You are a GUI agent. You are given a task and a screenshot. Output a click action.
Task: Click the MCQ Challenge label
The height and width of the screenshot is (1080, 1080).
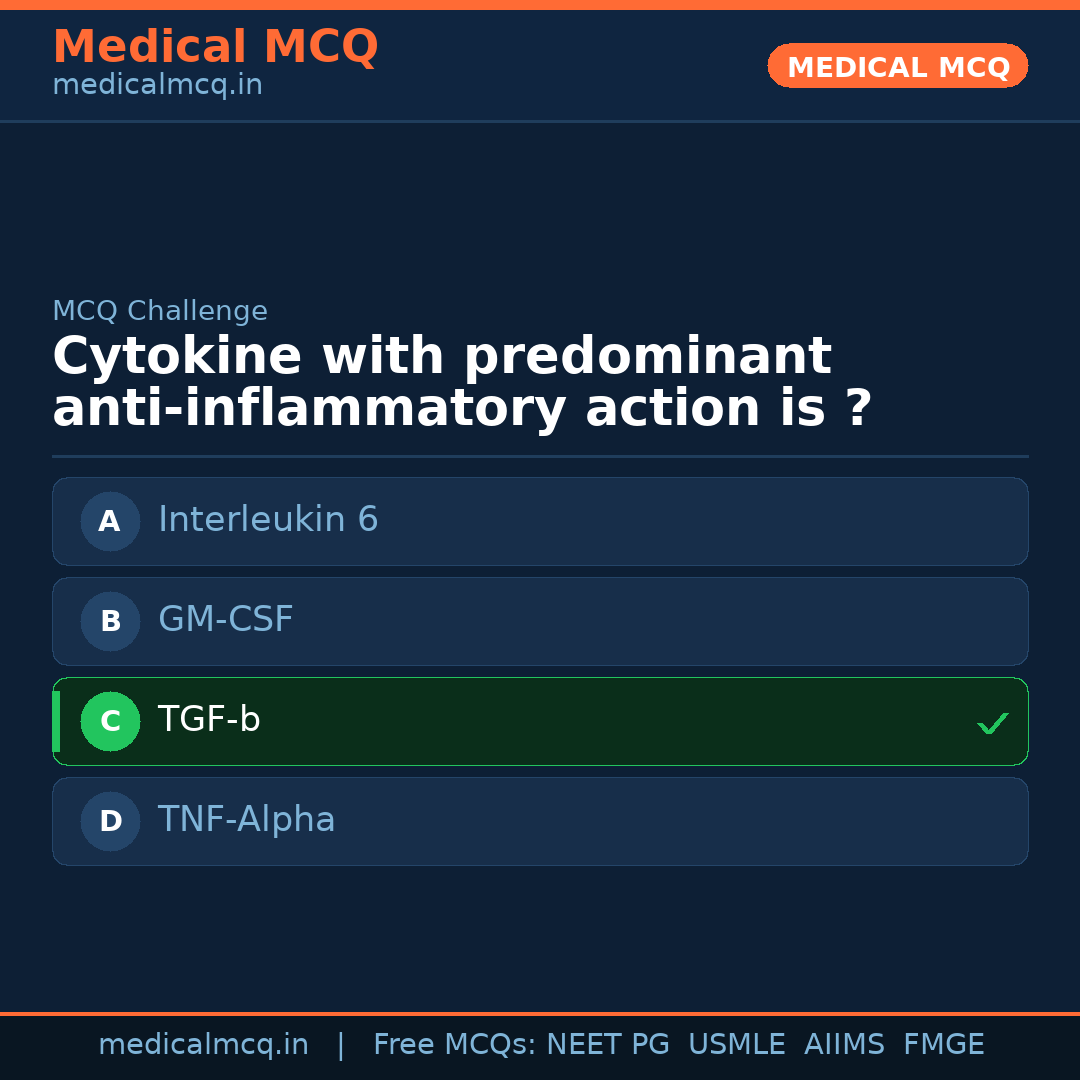click(160, 312)
